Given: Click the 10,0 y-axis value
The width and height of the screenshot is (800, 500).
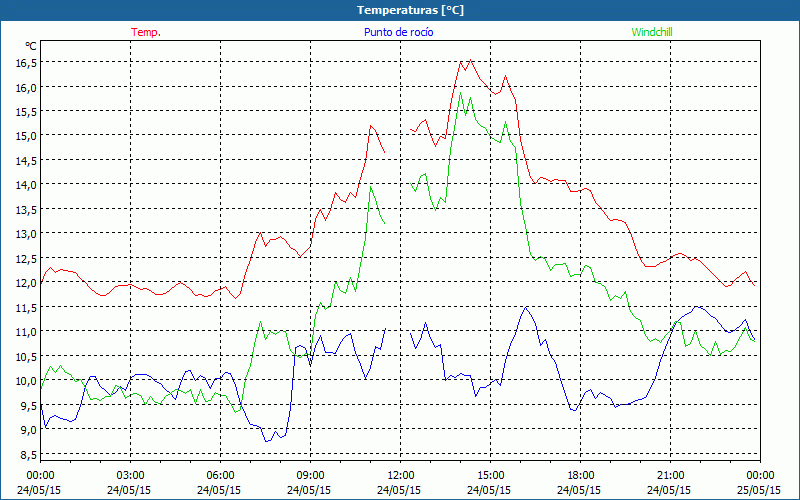Looking at the screenshot, I should pos(27,381).
